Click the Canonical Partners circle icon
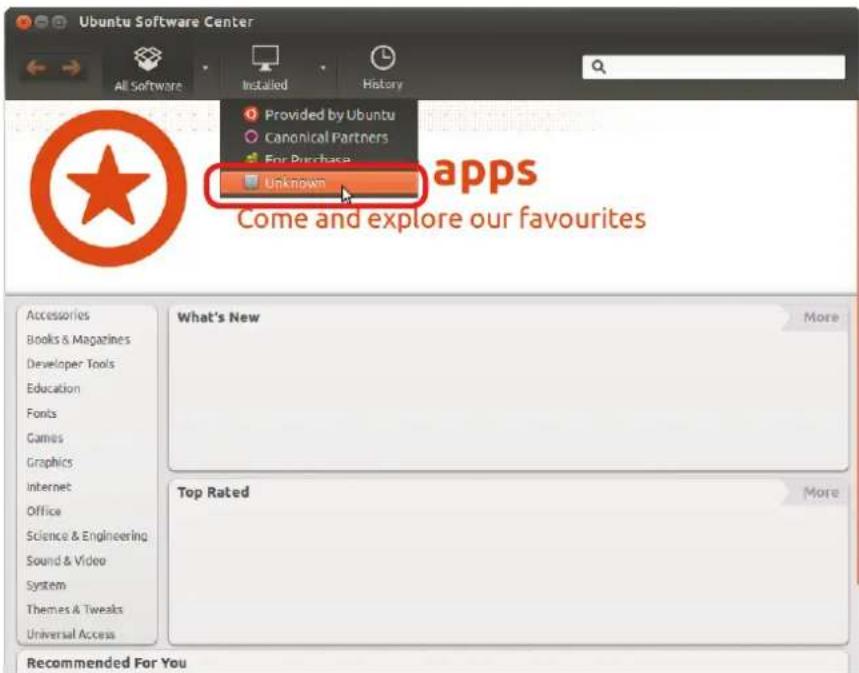The image size is (859, 673). click(x=251, y=136)
